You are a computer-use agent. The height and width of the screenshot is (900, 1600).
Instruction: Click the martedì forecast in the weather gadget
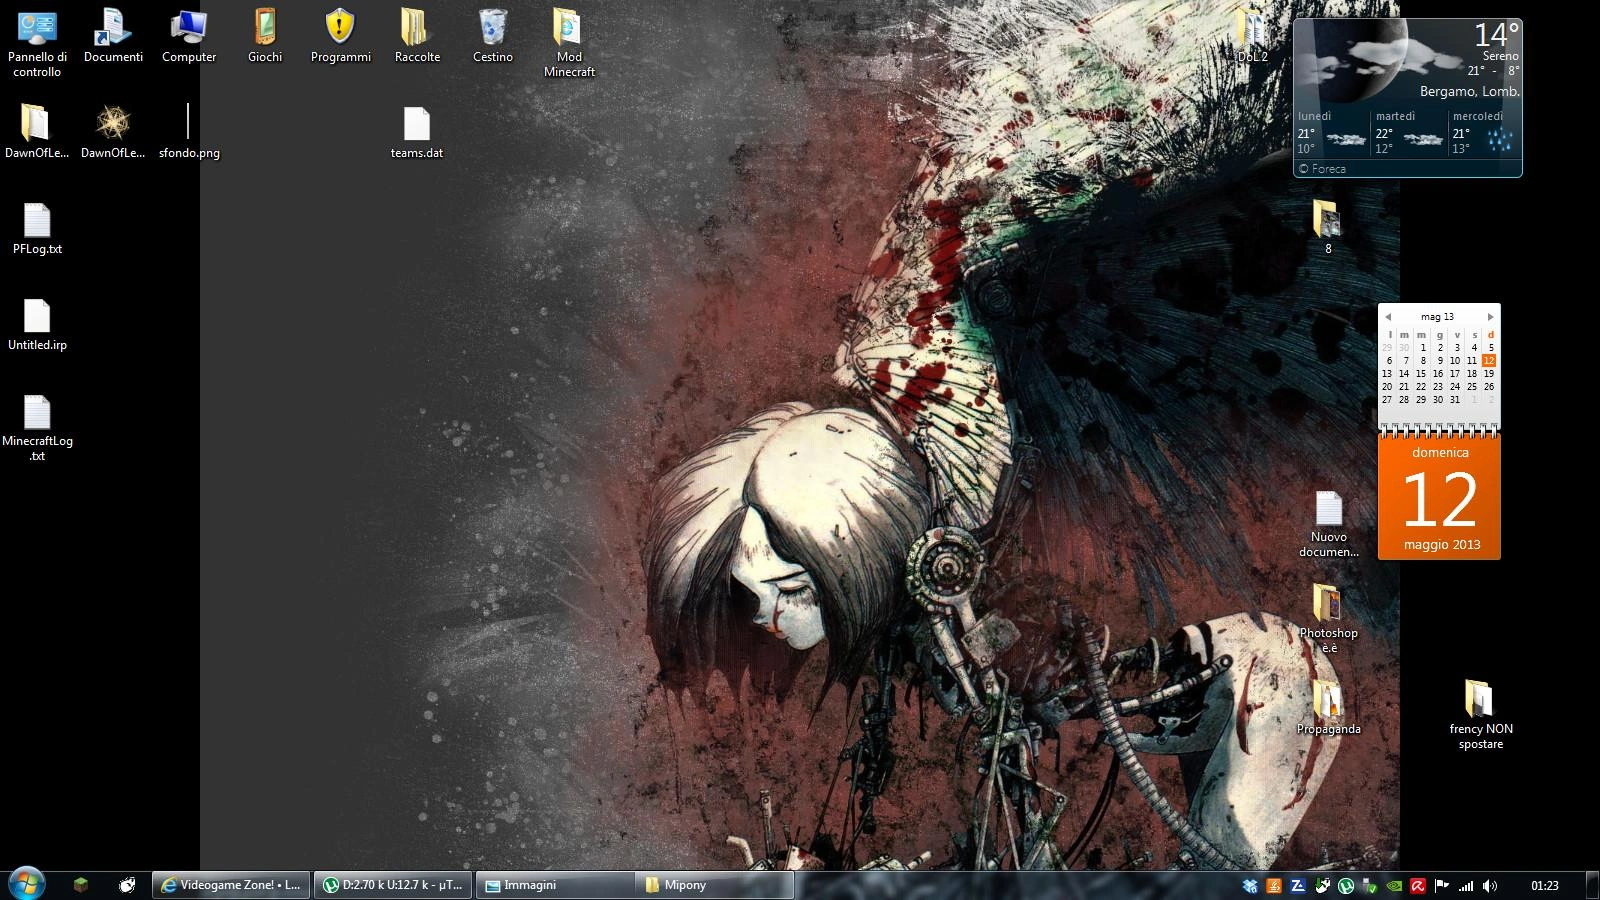click(x=1409, y=132)
